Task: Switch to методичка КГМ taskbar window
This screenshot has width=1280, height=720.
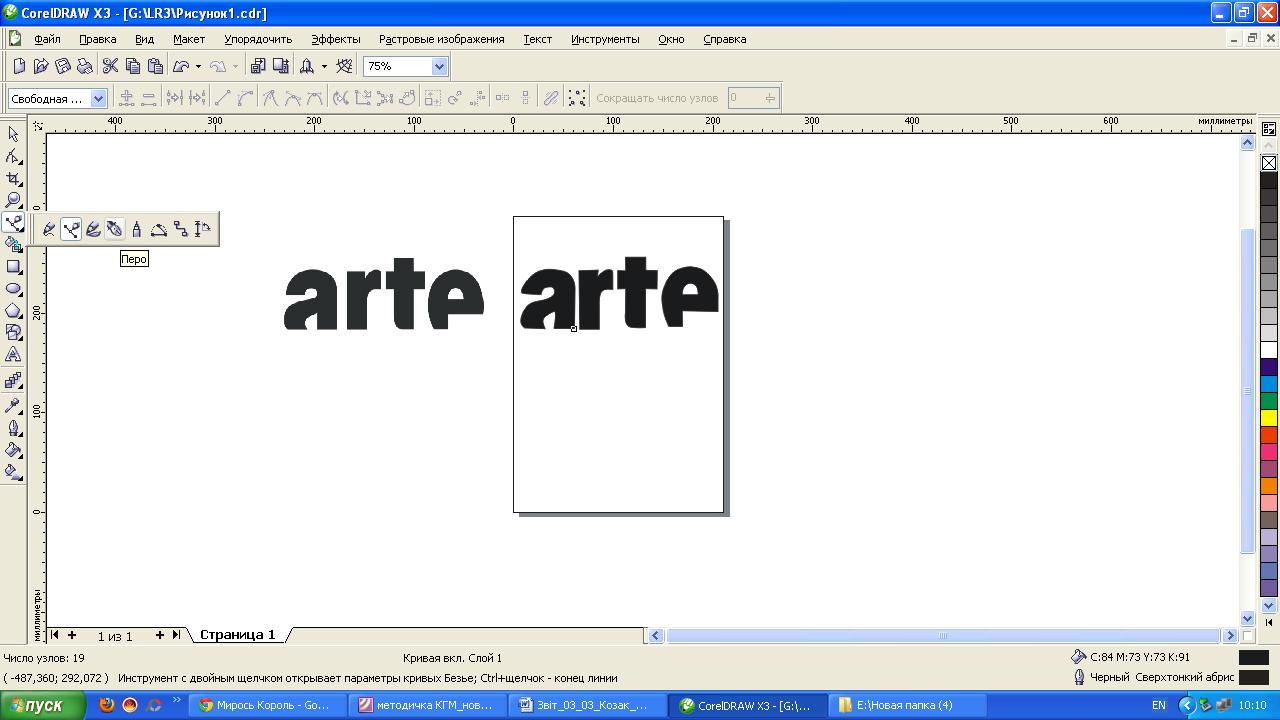Action: pos(427,705)
